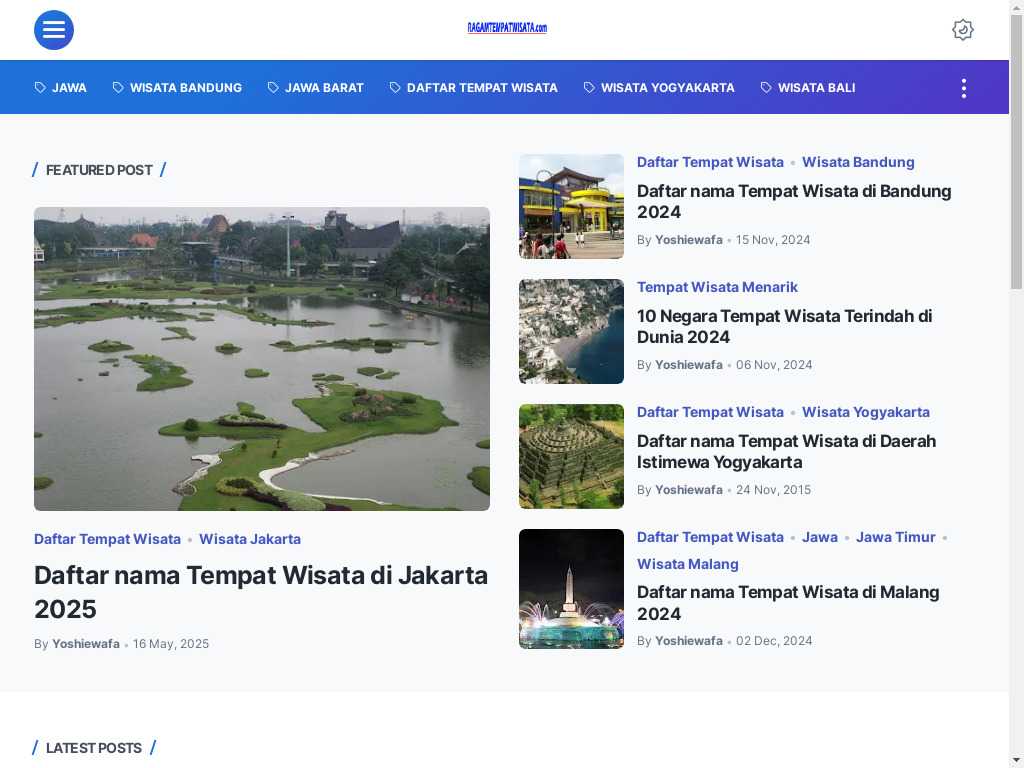1024x768 pixels.
Task: Click tag icon beside WISATA BALI
Action: [766, 88]
